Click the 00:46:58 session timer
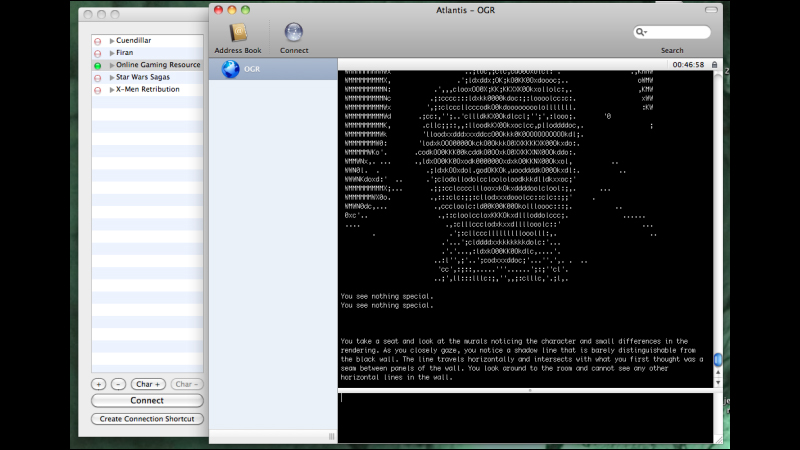Screen dimensions: 800x450 688,65
